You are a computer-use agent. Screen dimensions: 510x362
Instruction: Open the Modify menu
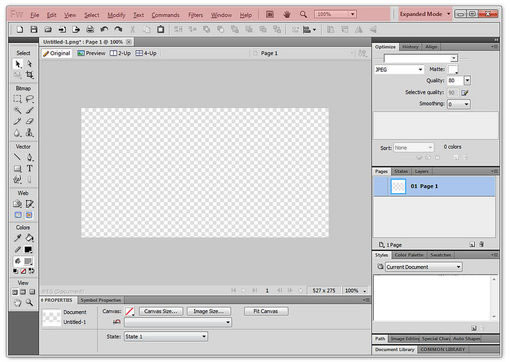[x=116, y=15]
